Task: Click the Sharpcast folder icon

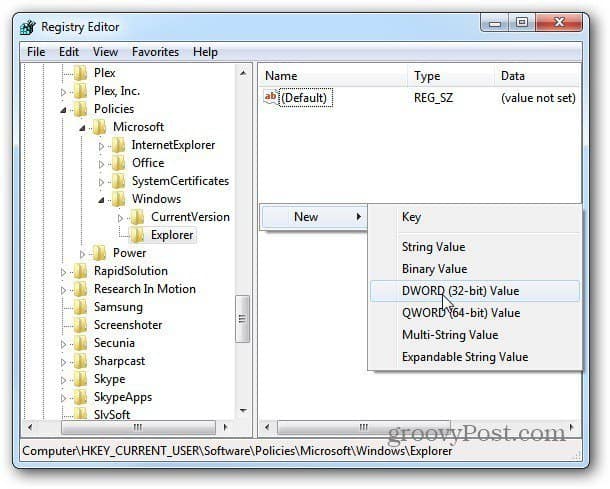Action: click(81, 361)
